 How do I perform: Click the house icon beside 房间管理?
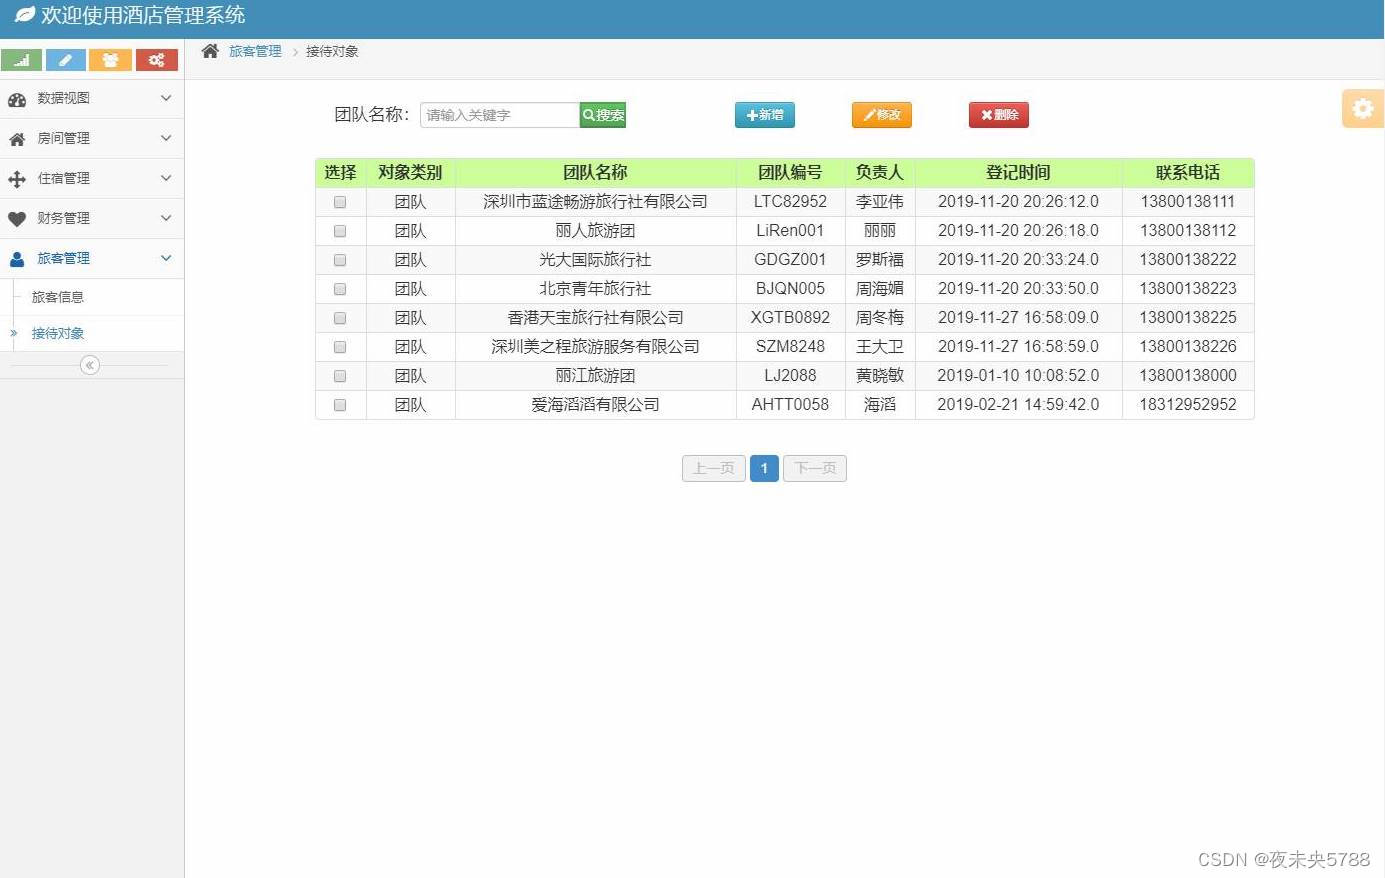[17, 139]
